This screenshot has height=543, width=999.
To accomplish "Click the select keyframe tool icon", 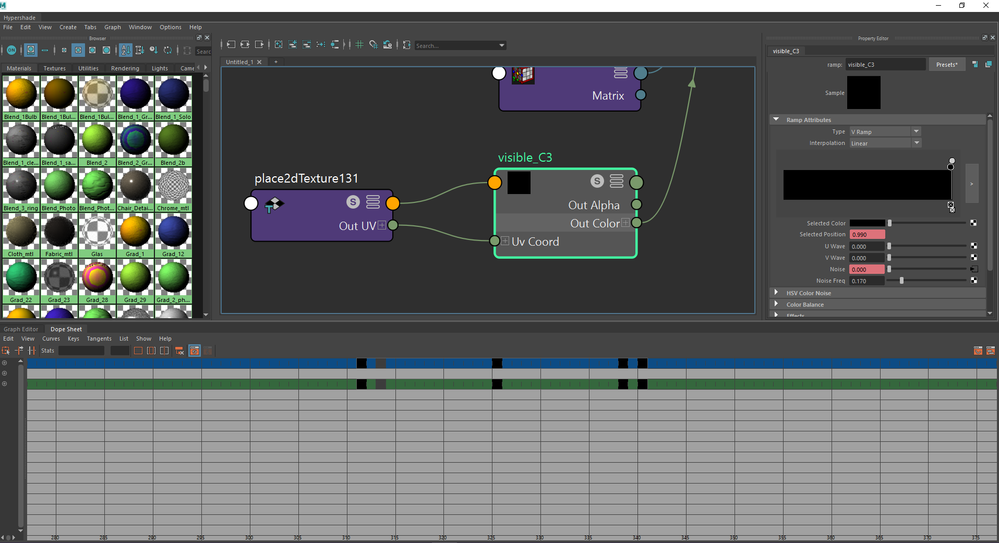I will (x=6, y=351).
